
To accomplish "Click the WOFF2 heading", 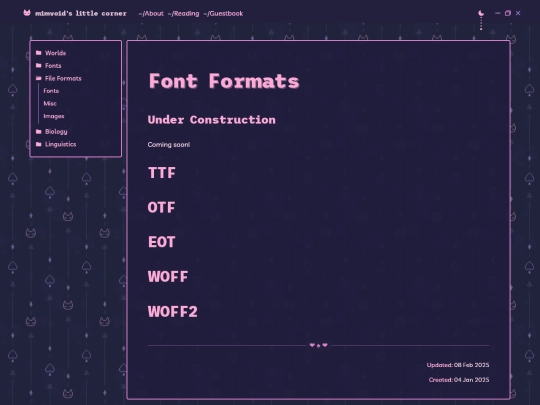I will tap(173, 312).
